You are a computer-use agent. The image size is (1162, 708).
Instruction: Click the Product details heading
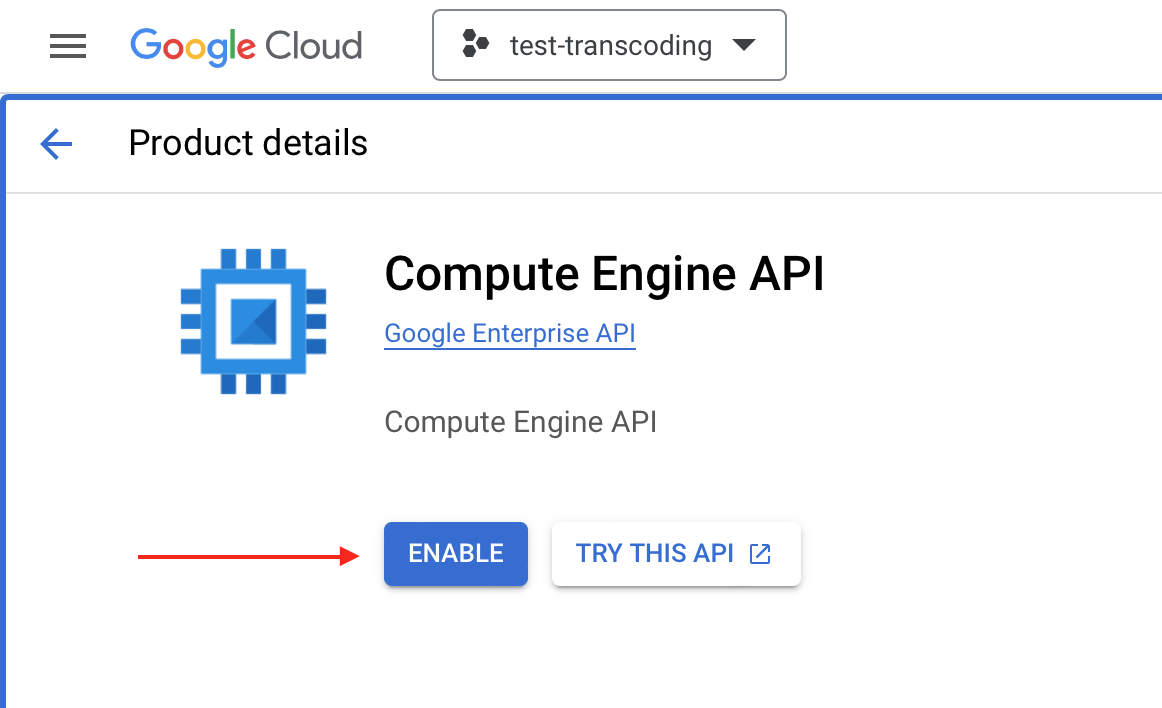coord(248,143)
